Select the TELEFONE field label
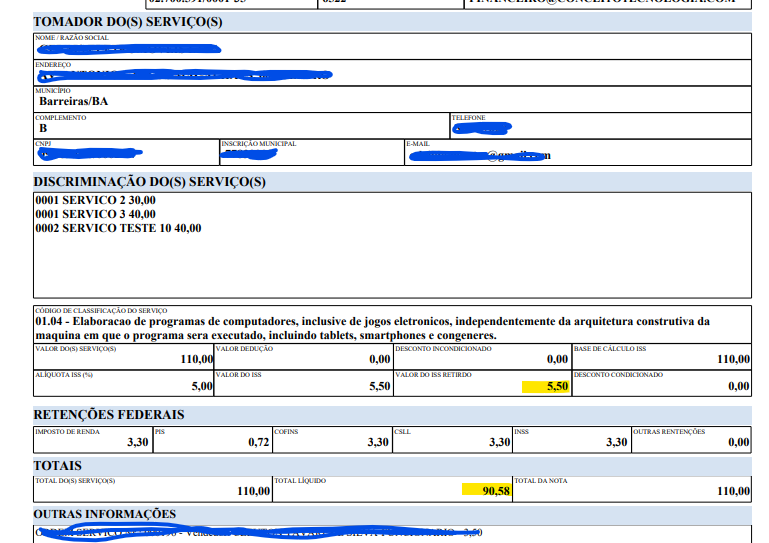The image size is (769, 543). pos(468,118)
